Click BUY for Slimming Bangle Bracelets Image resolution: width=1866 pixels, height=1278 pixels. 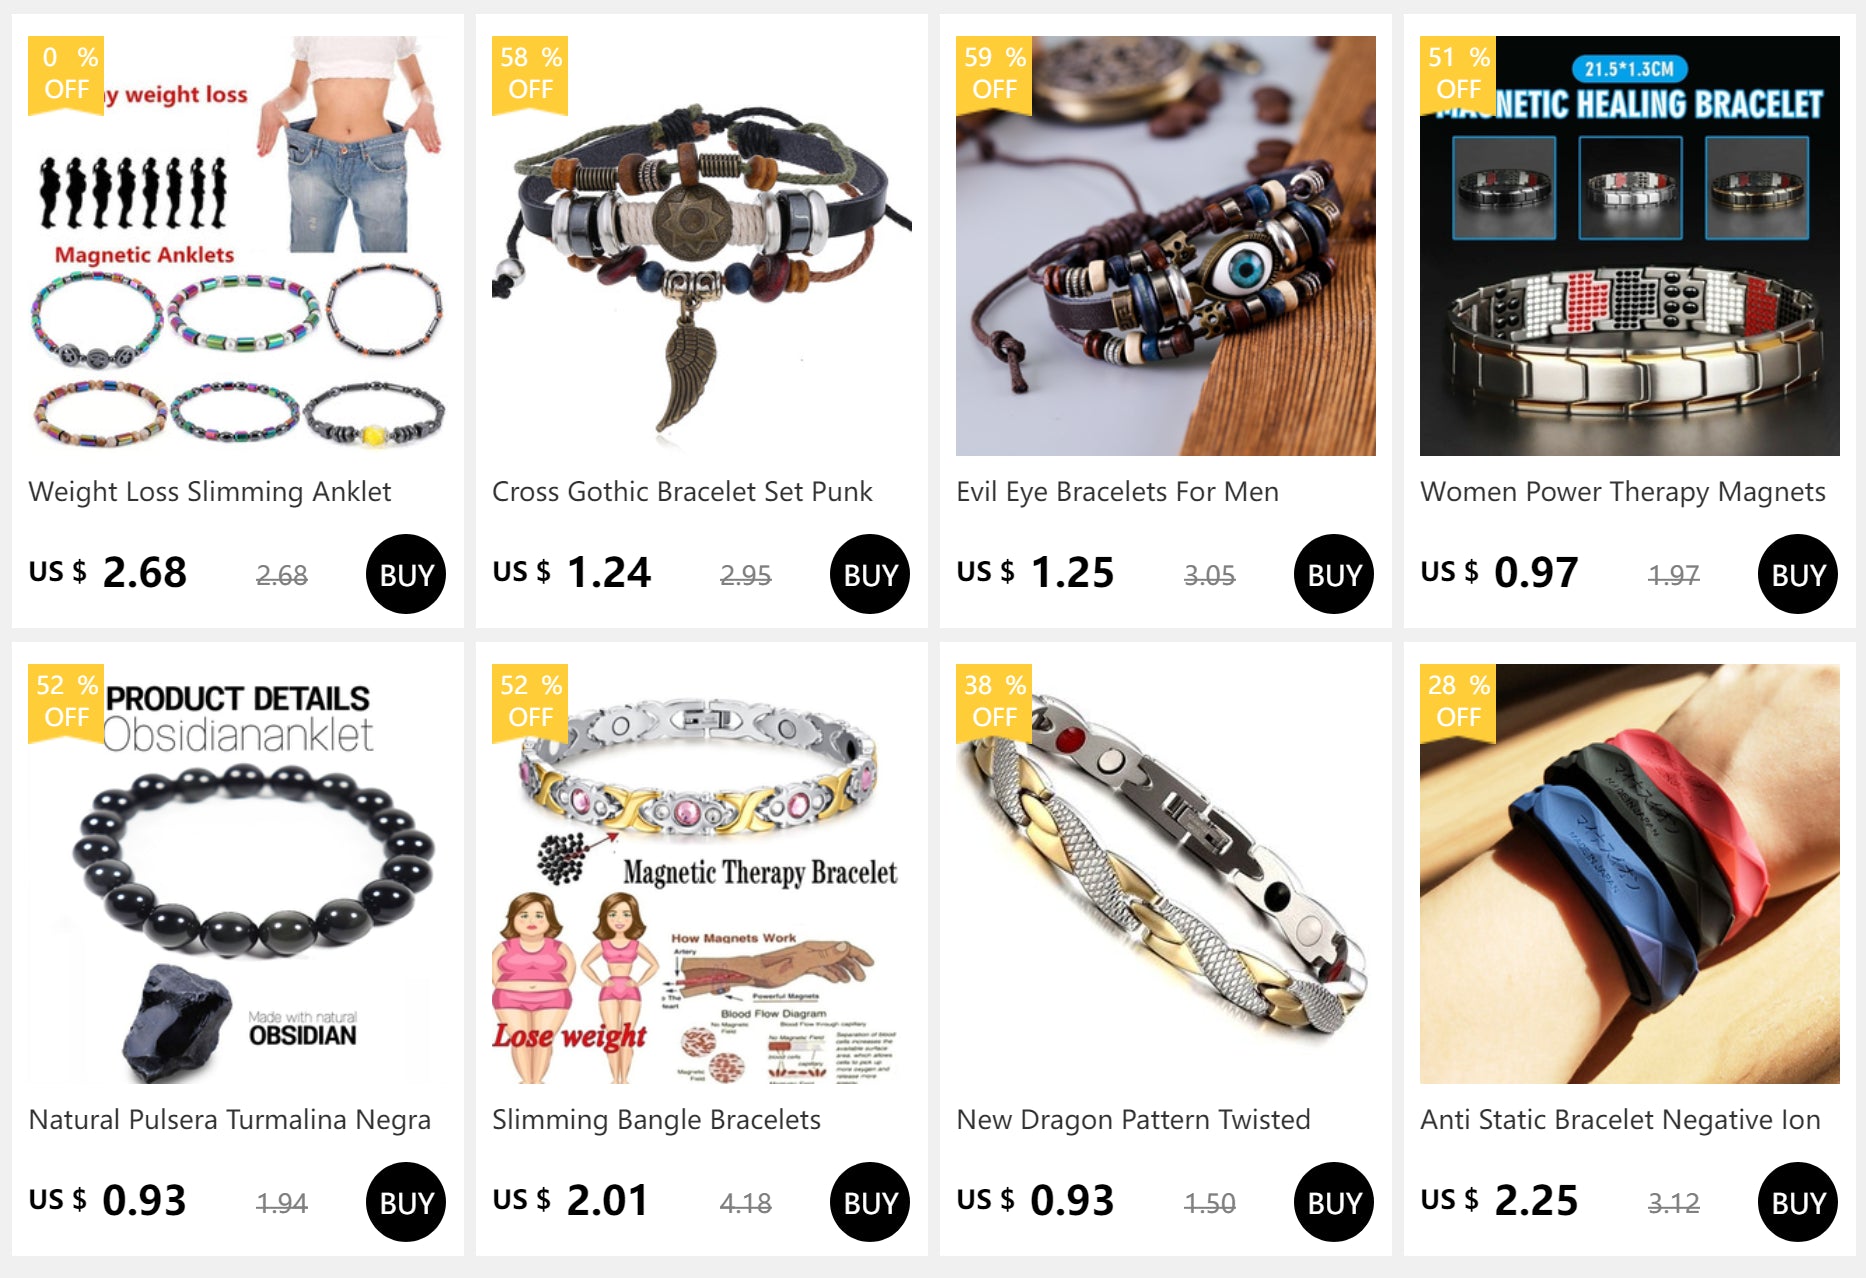pyautogui.click(x=870, y=1202)
